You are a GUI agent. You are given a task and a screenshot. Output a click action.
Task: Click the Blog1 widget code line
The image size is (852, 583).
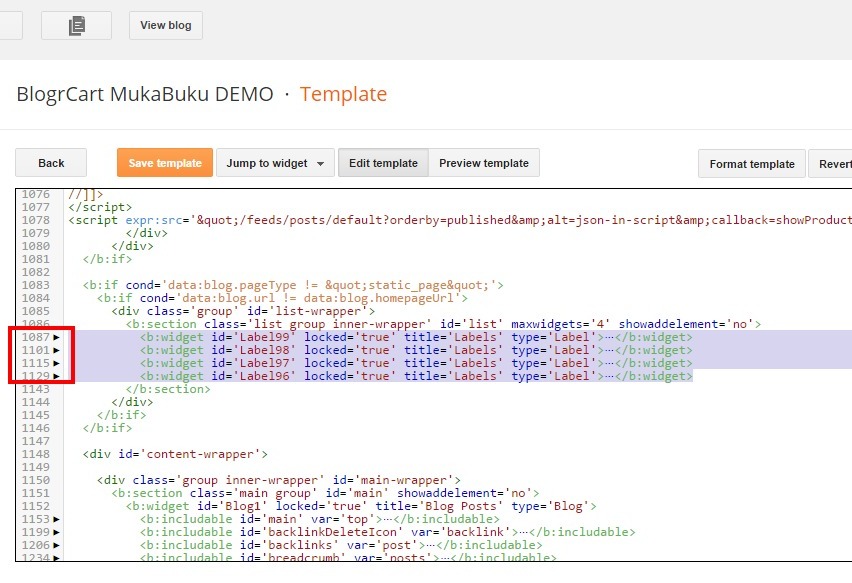pos(361,506)
